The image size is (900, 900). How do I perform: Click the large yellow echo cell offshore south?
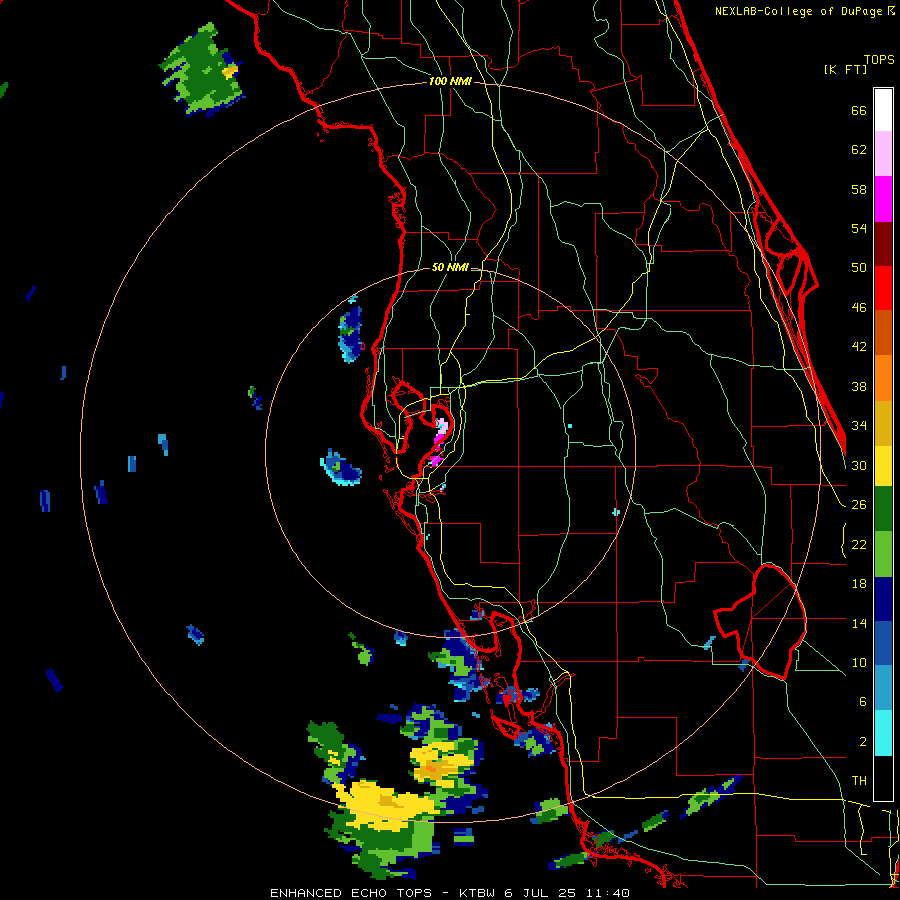point(386,804)
